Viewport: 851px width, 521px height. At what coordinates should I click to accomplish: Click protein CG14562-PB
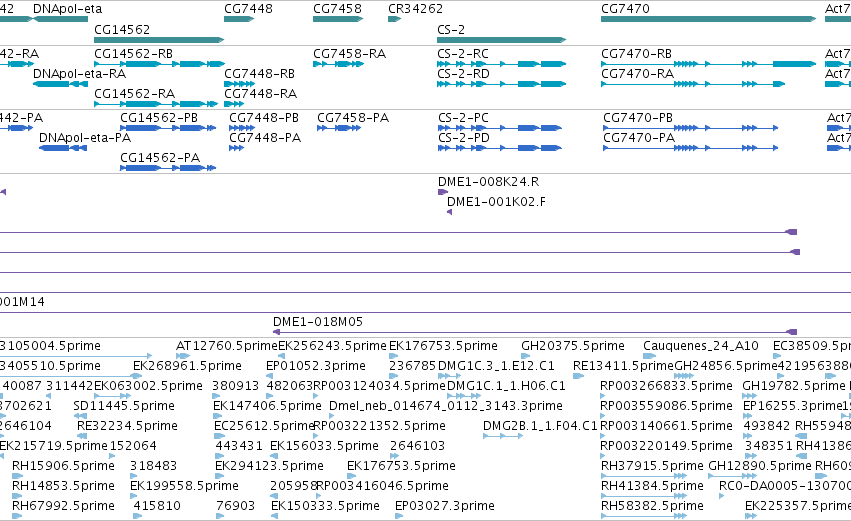pos(159,118)
